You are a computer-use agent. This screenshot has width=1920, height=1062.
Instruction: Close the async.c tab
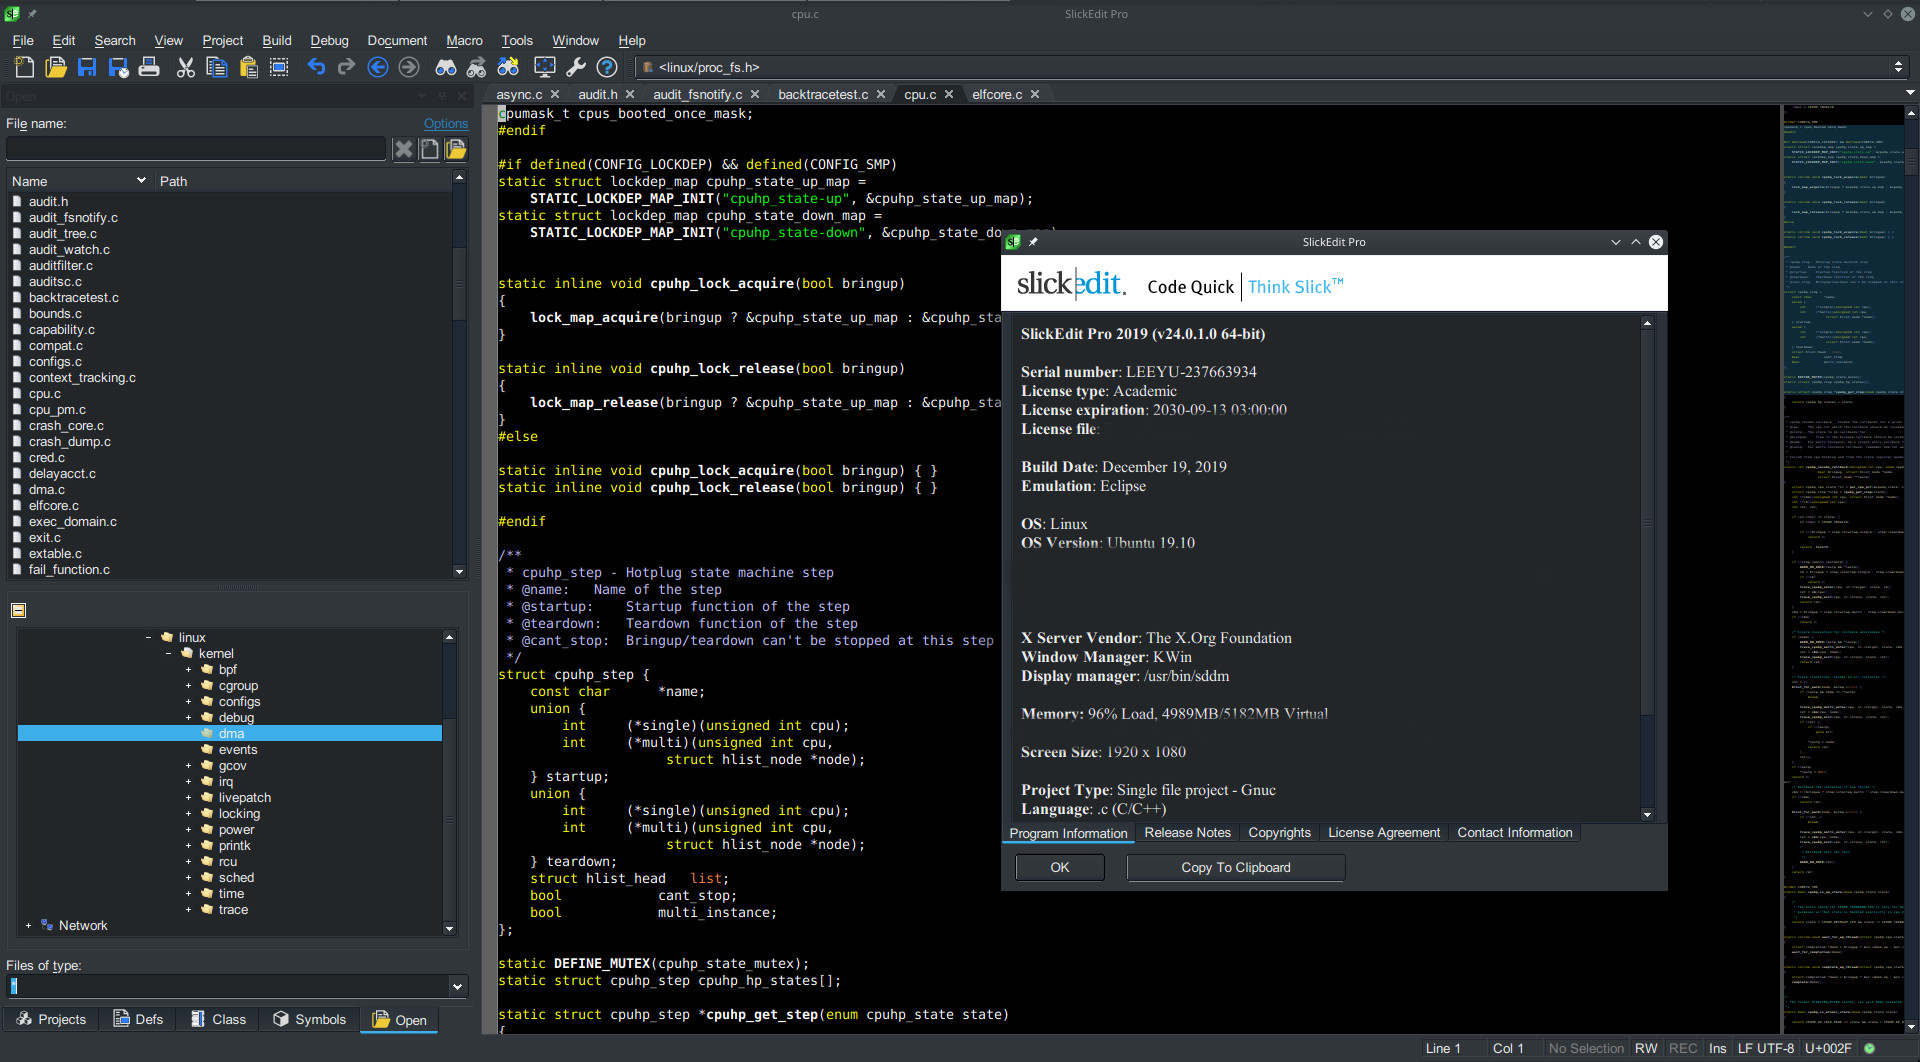click(x=555, y=94)
